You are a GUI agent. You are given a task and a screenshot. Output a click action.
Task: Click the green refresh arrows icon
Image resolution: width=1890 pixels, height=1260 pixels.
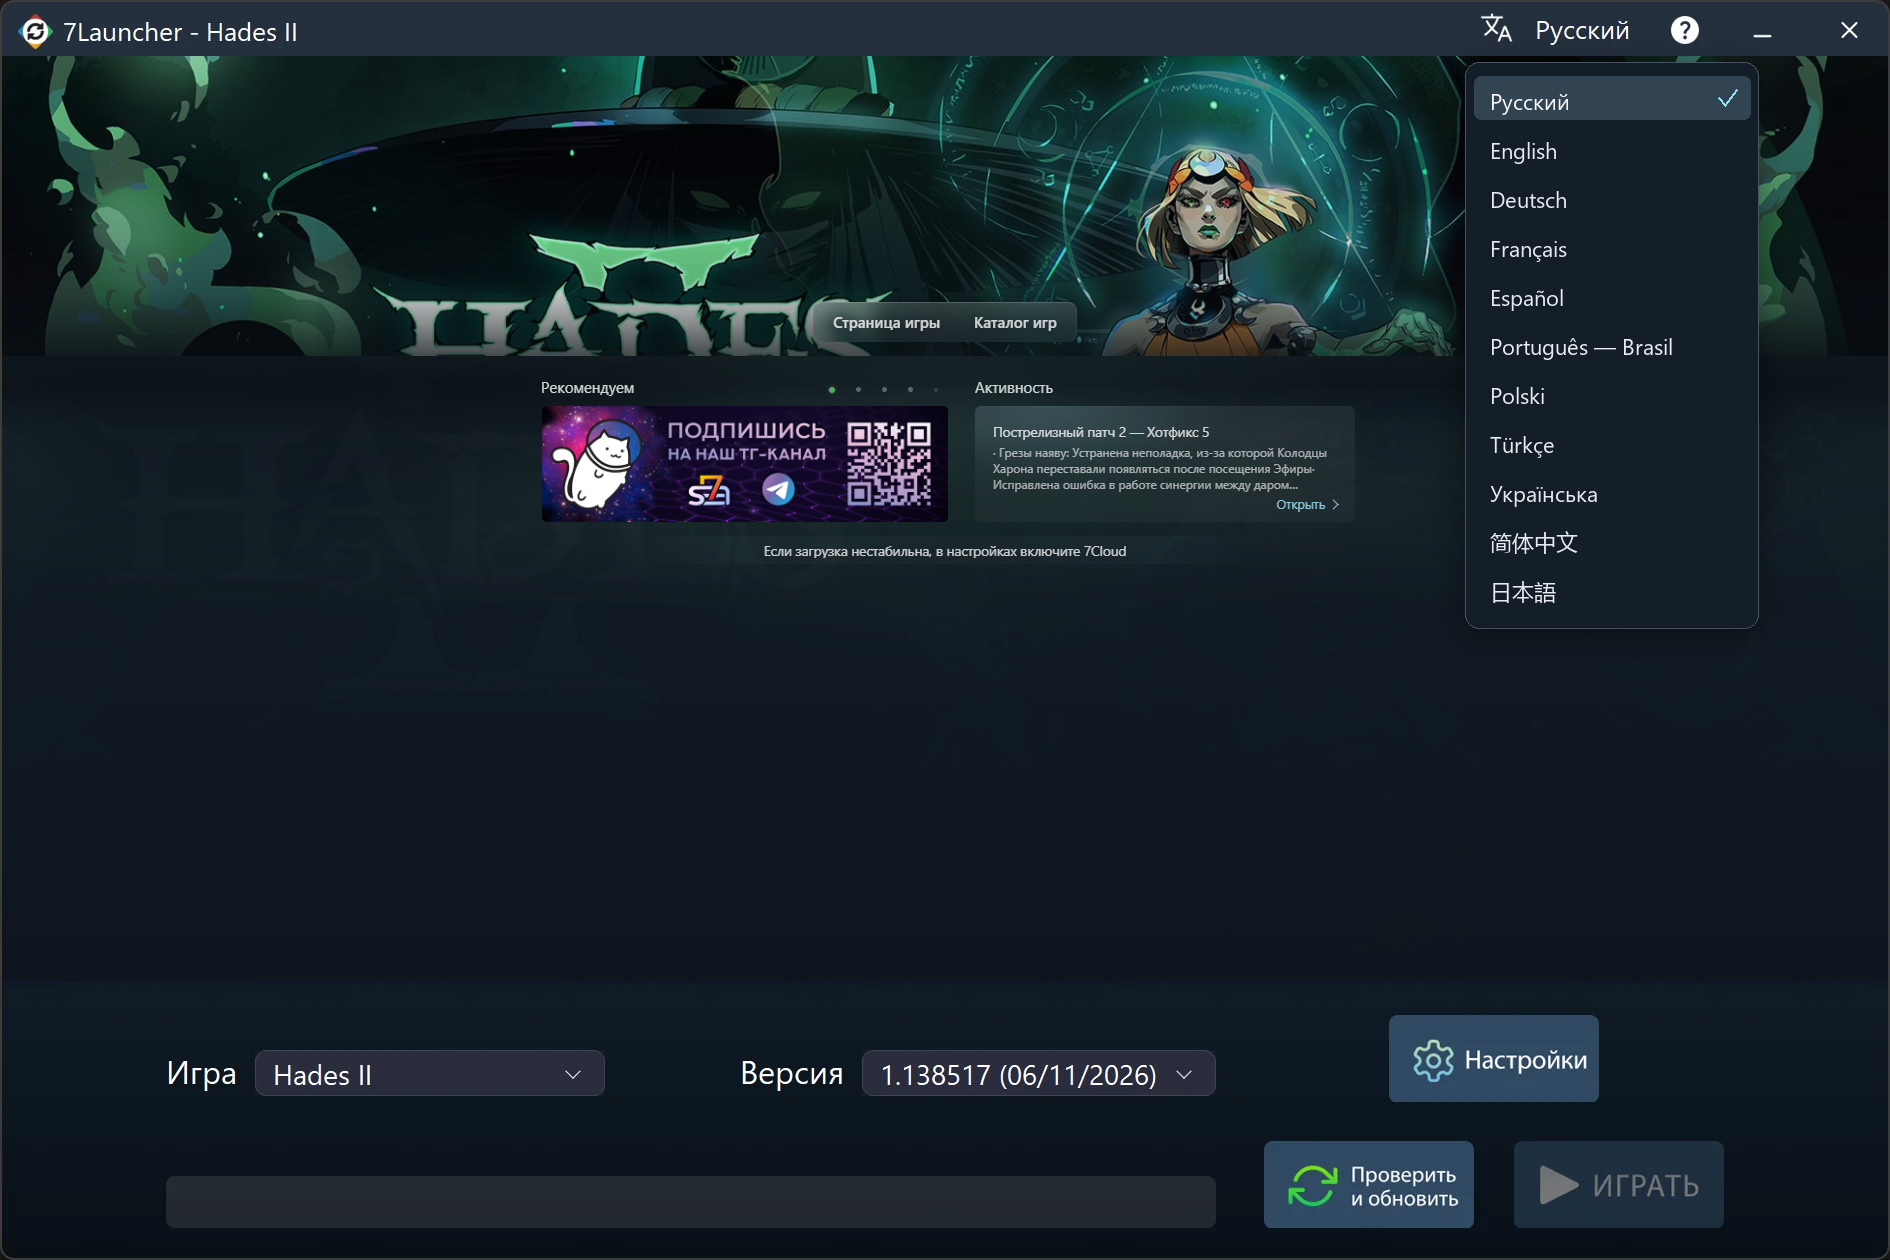point(1313,1186)
